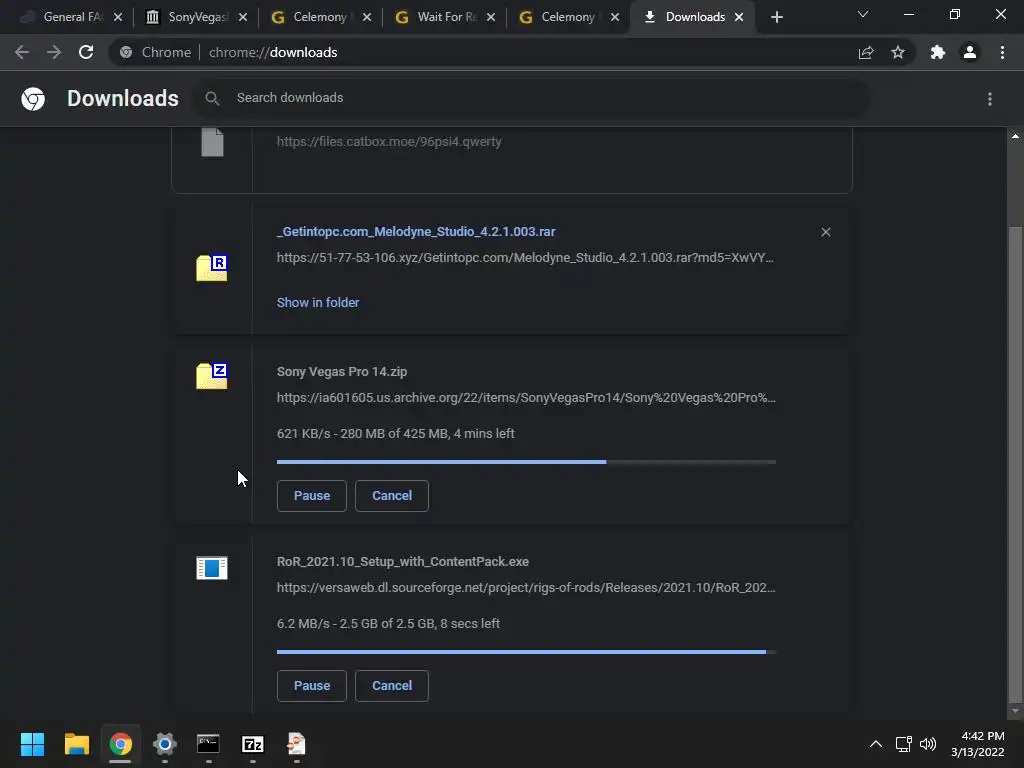Remove Melodyne Studio rar from list
Image resolution: width=1024 pixels, height=768 pixels.
825,232
